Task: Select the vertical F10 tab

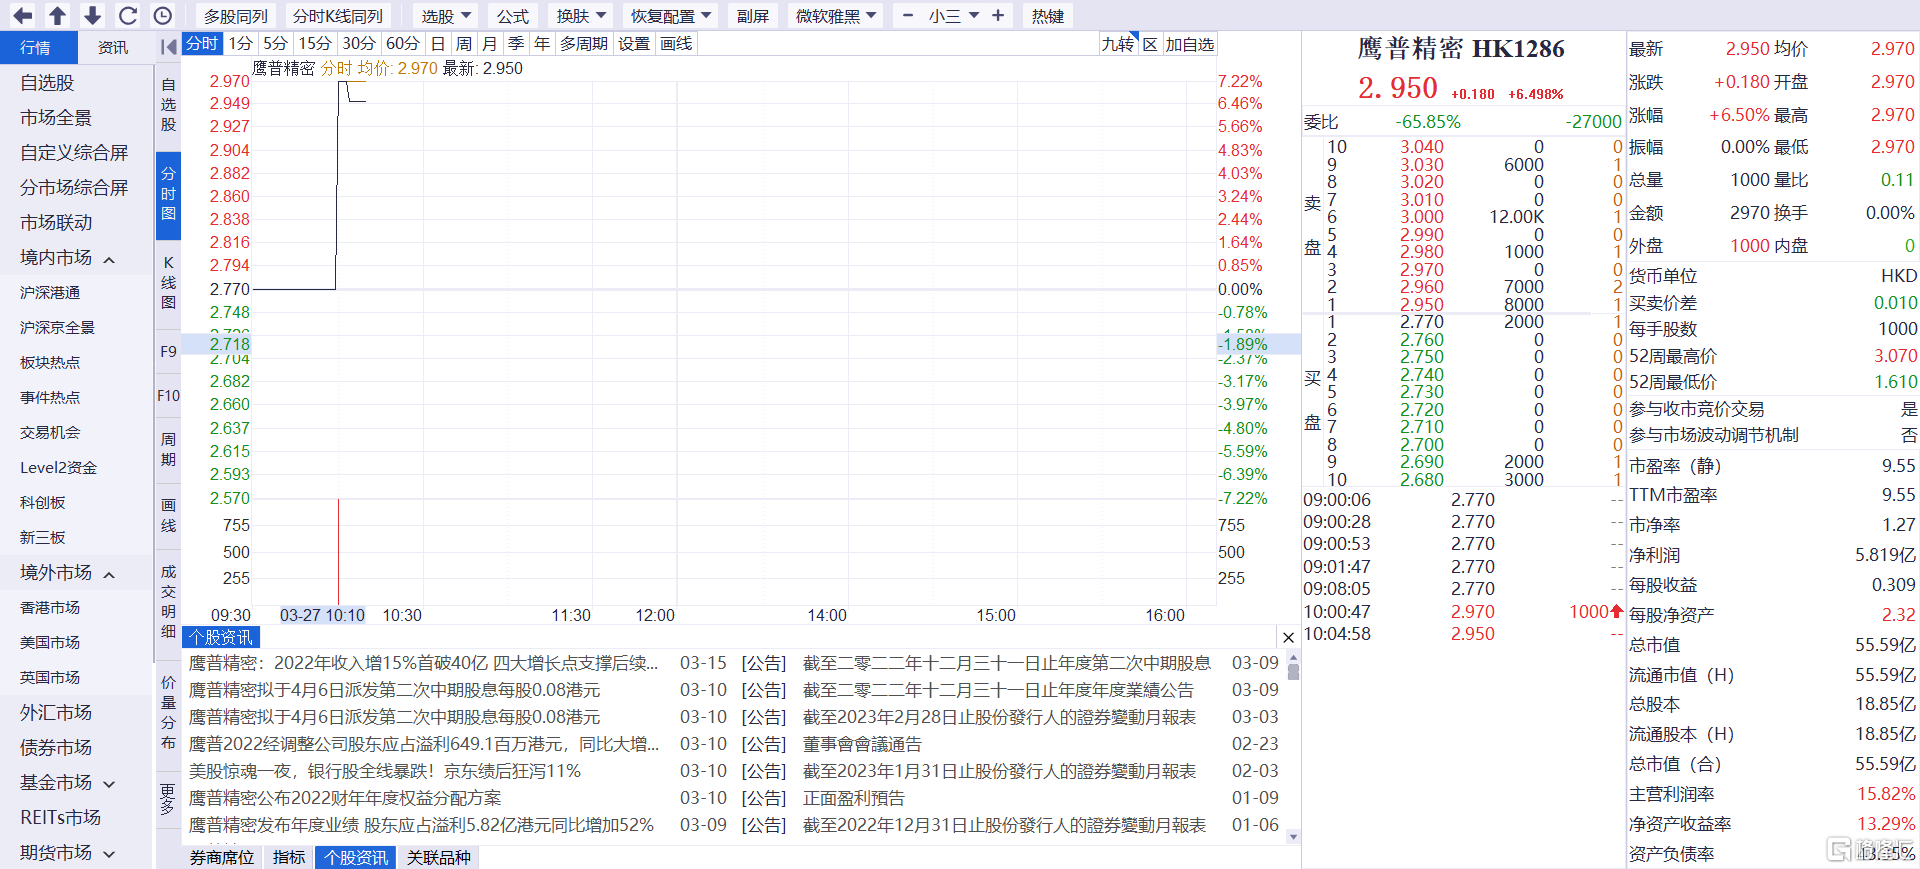Action: pyautogui.click(x=168, y=396)
